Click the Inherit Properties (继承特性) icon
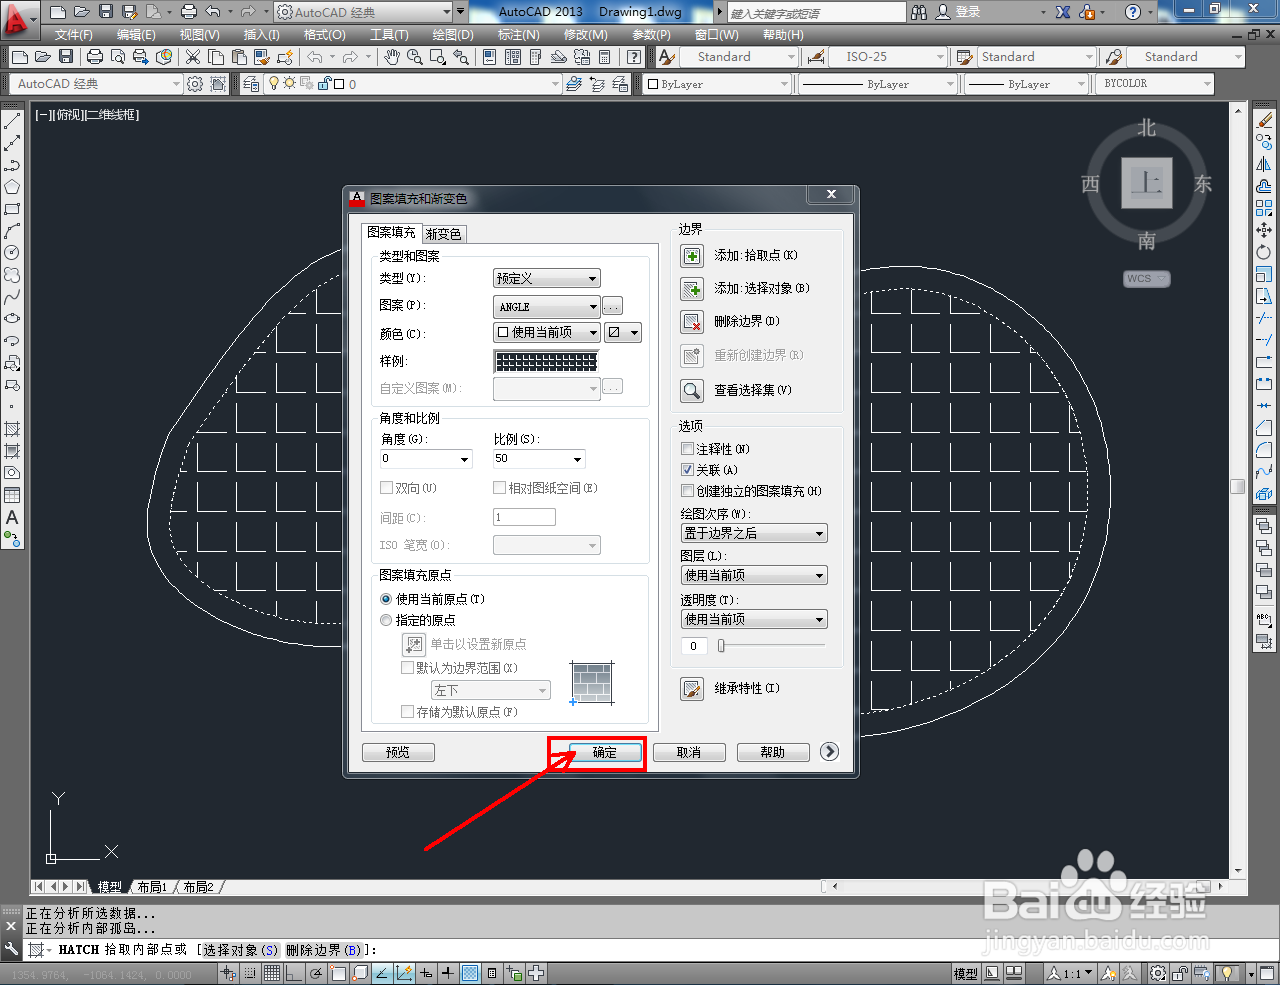This screenshot has width=1280, height=985. (692, 689)
